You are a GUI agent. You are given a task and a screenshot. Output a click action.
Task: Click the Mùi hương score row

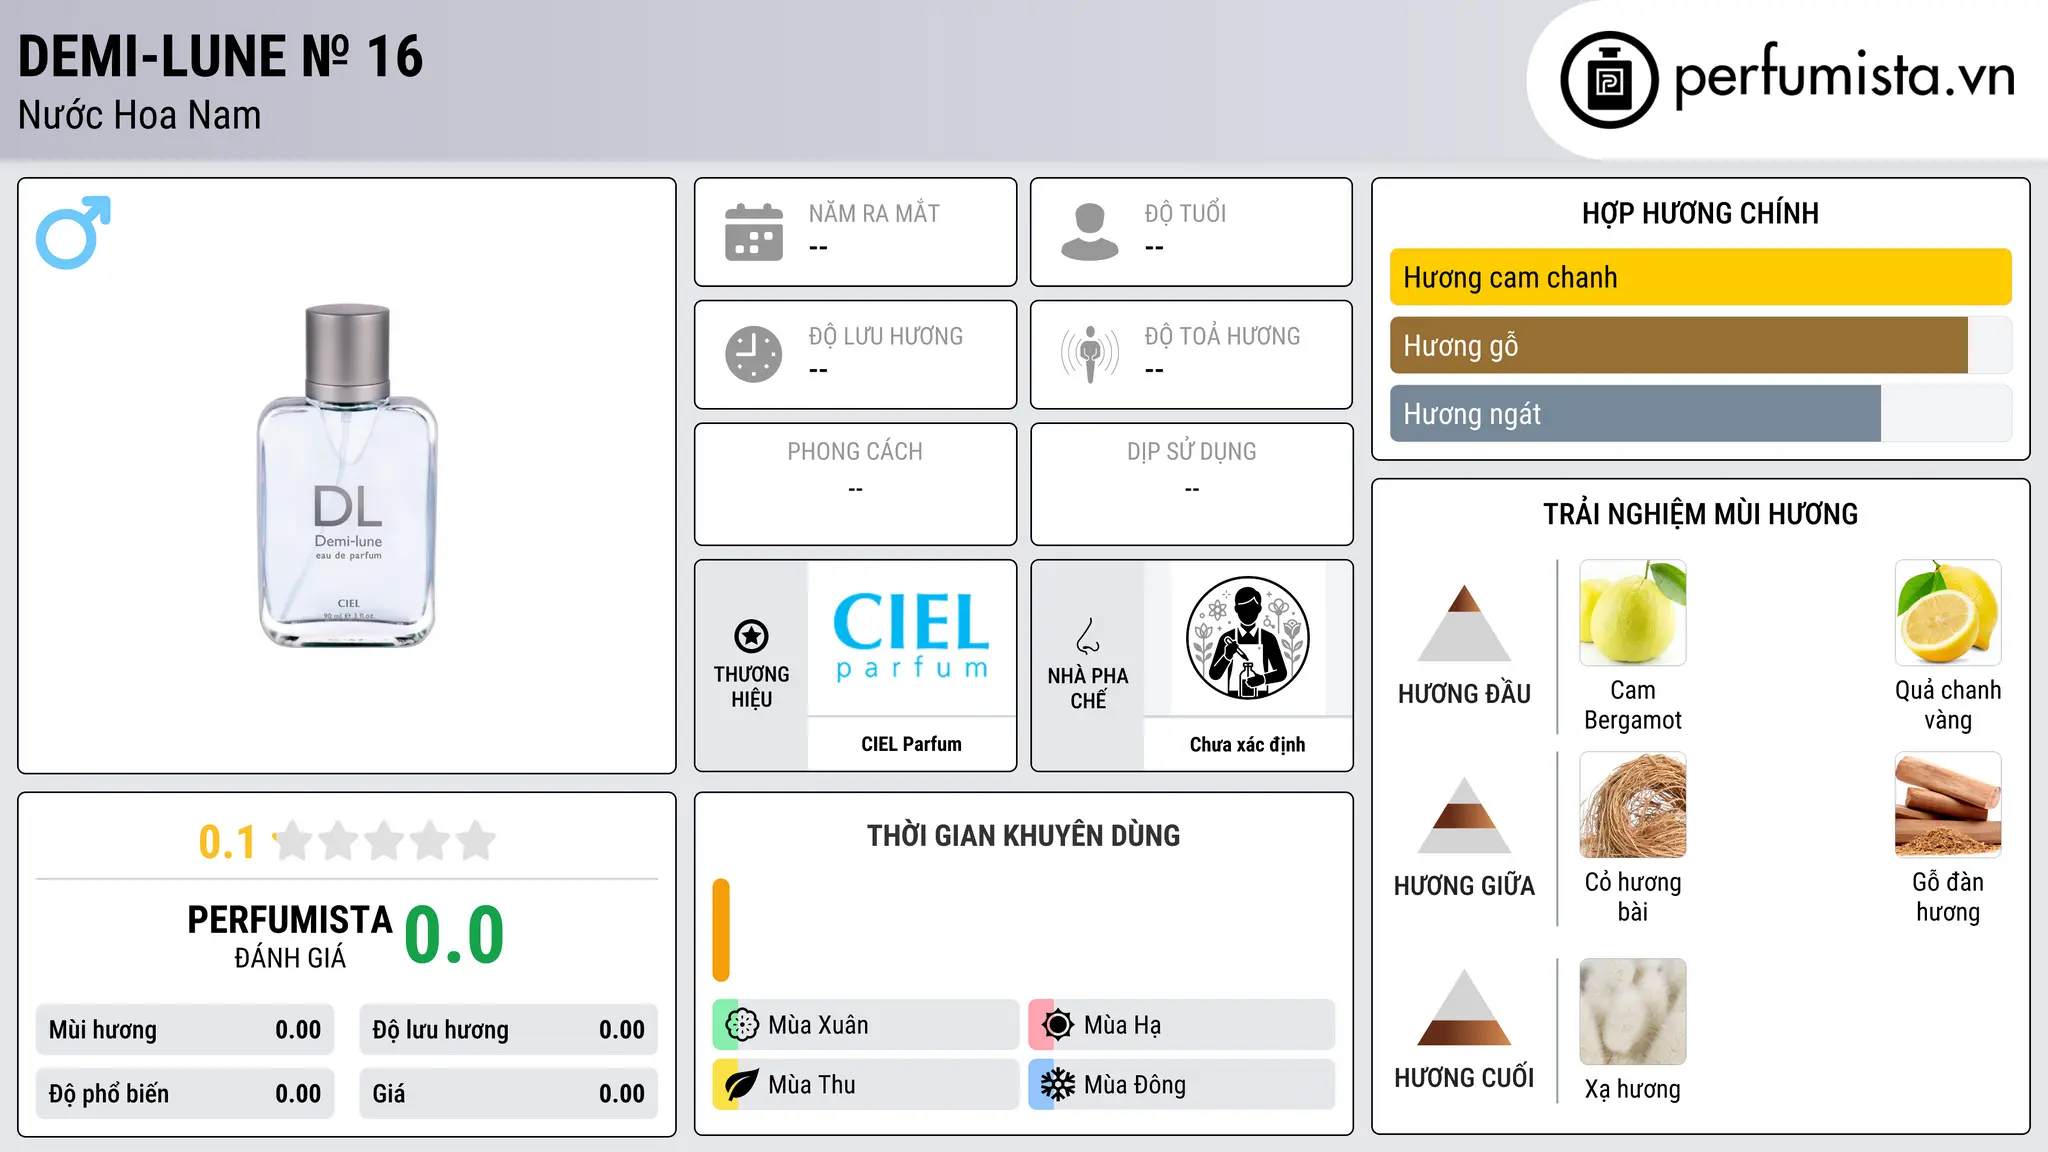click(185, 1030)
